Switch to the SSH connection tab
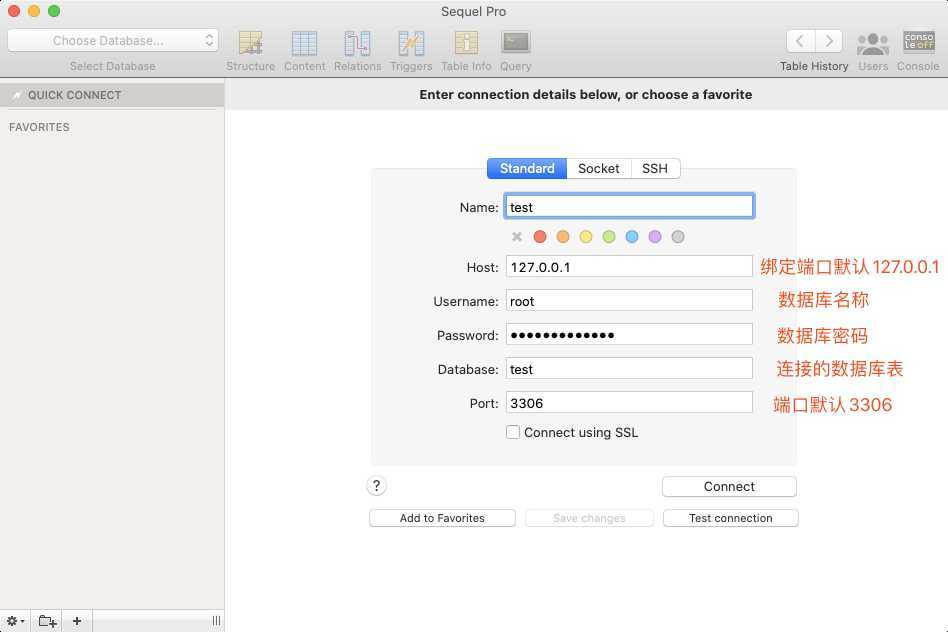This screenshot has width=948, height=632. (655, 168)
